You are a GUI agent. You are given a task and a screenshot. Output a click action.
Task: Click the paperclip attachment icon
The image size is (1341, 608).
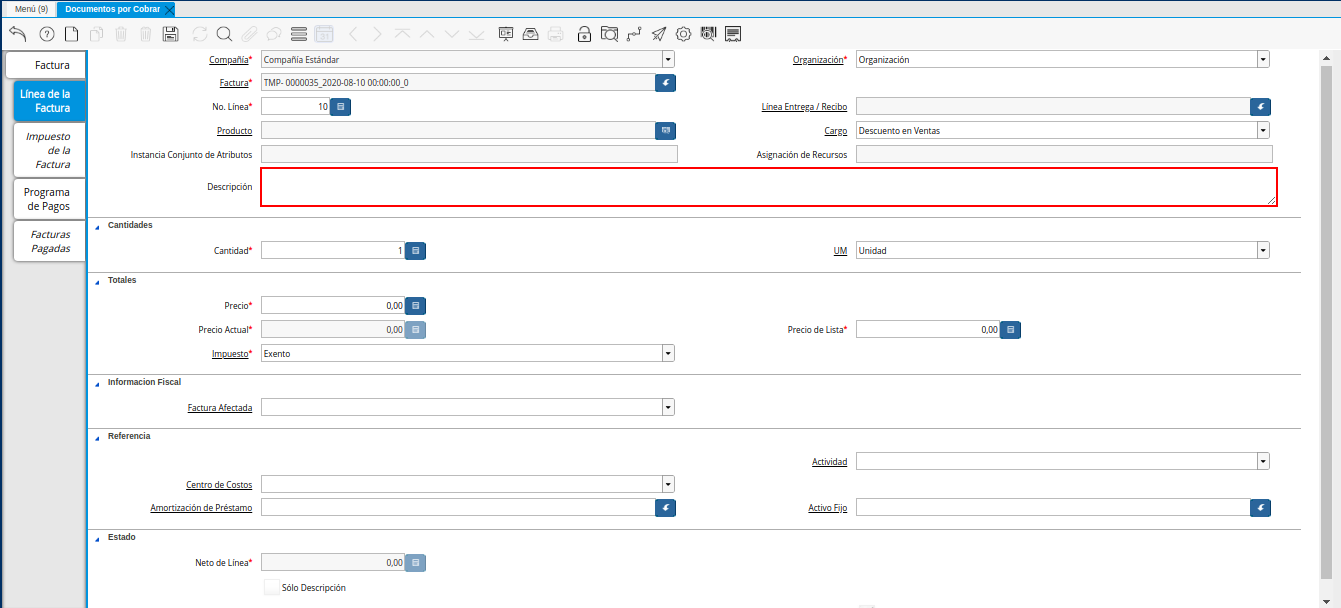click(249, 34)
